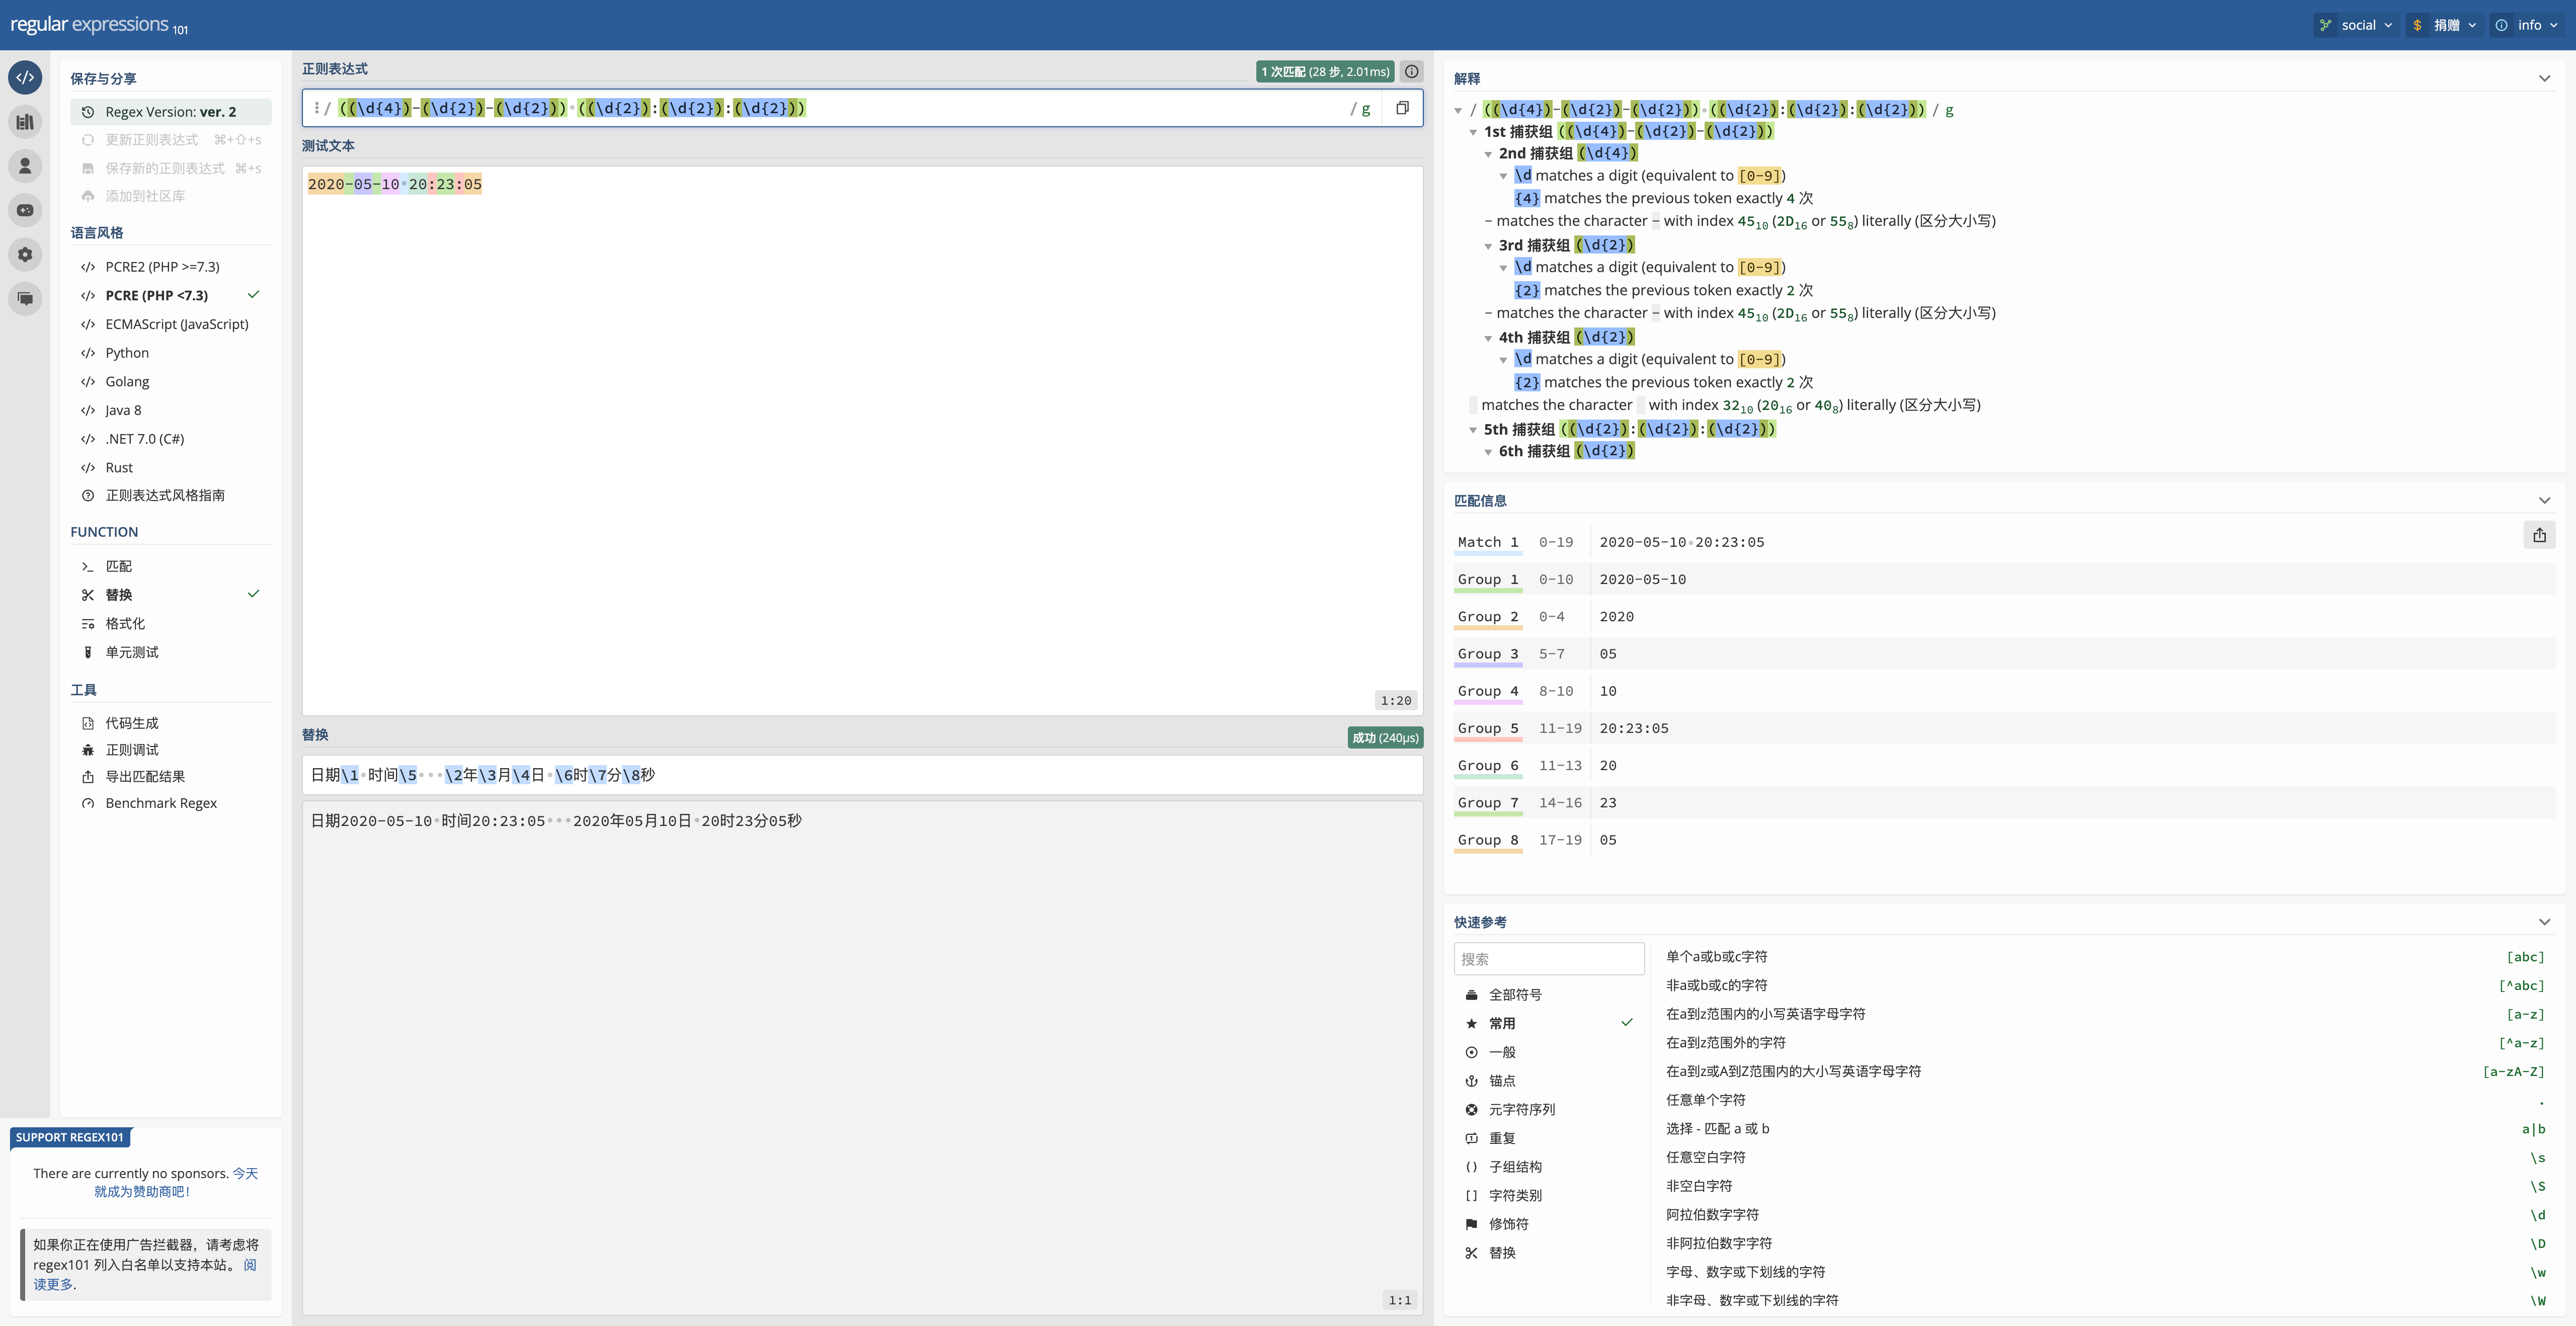Select Python flavor
The width and height of the screenshot is (2576, 1326).
(x=171, y=353)
